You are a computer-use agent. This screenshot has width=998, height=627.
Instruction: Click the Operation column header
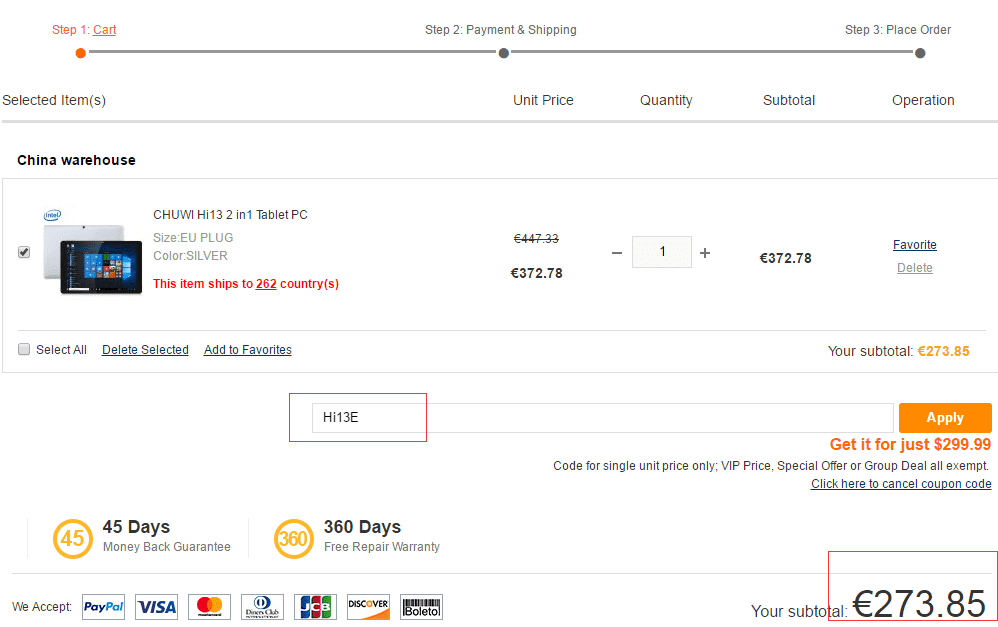923,100
